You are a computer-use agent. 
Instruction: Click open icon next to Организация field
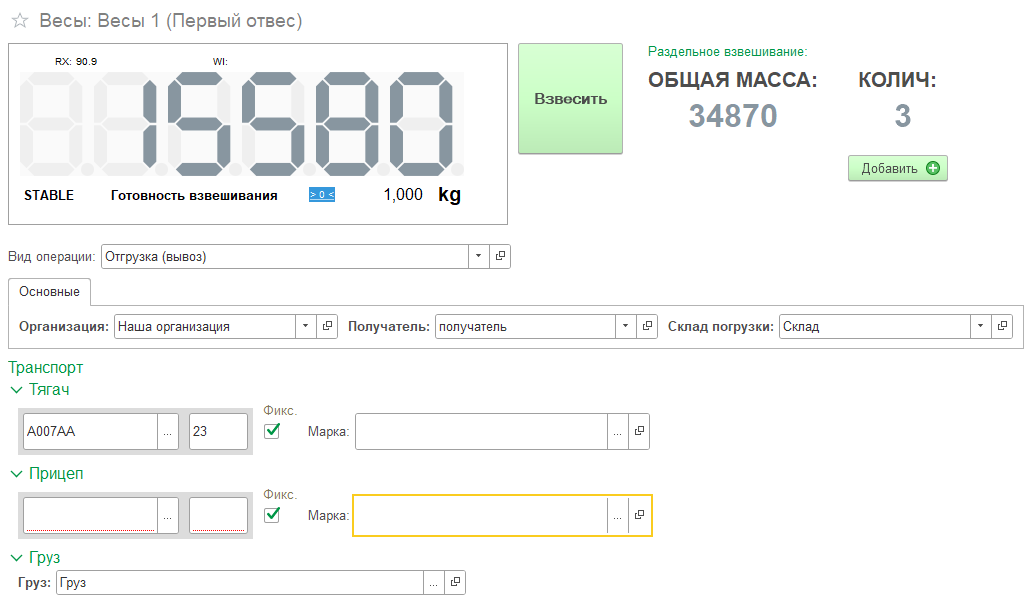click(327, 327)
